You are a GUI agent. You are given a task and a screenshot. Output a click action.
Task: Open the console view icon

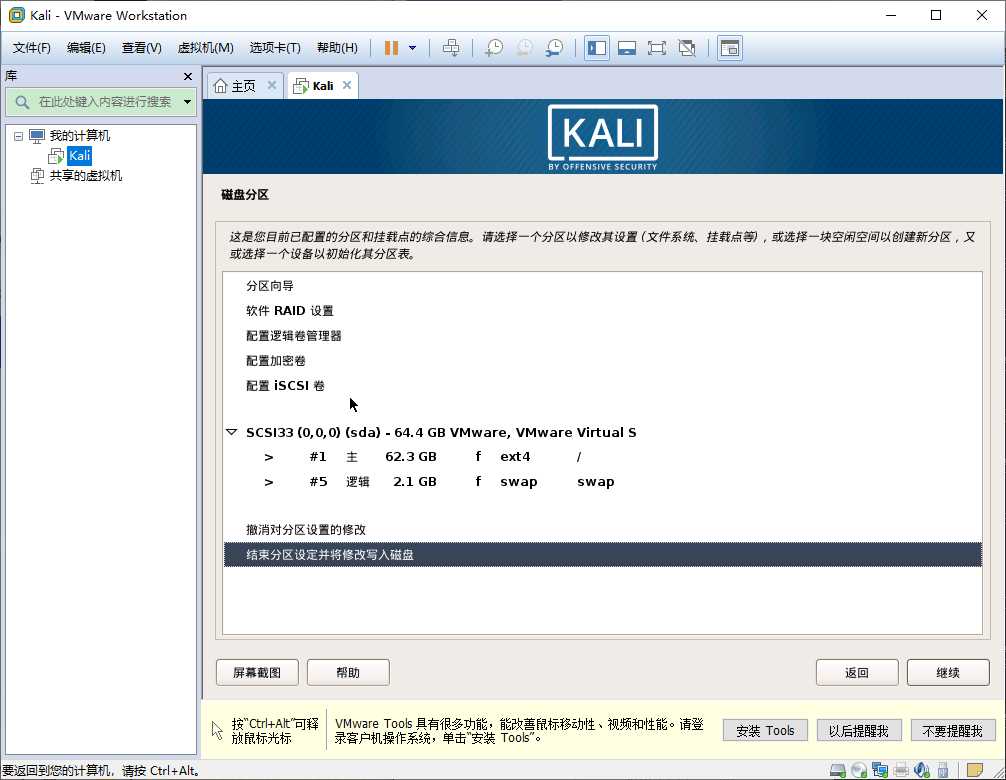(x=730, y=48)
